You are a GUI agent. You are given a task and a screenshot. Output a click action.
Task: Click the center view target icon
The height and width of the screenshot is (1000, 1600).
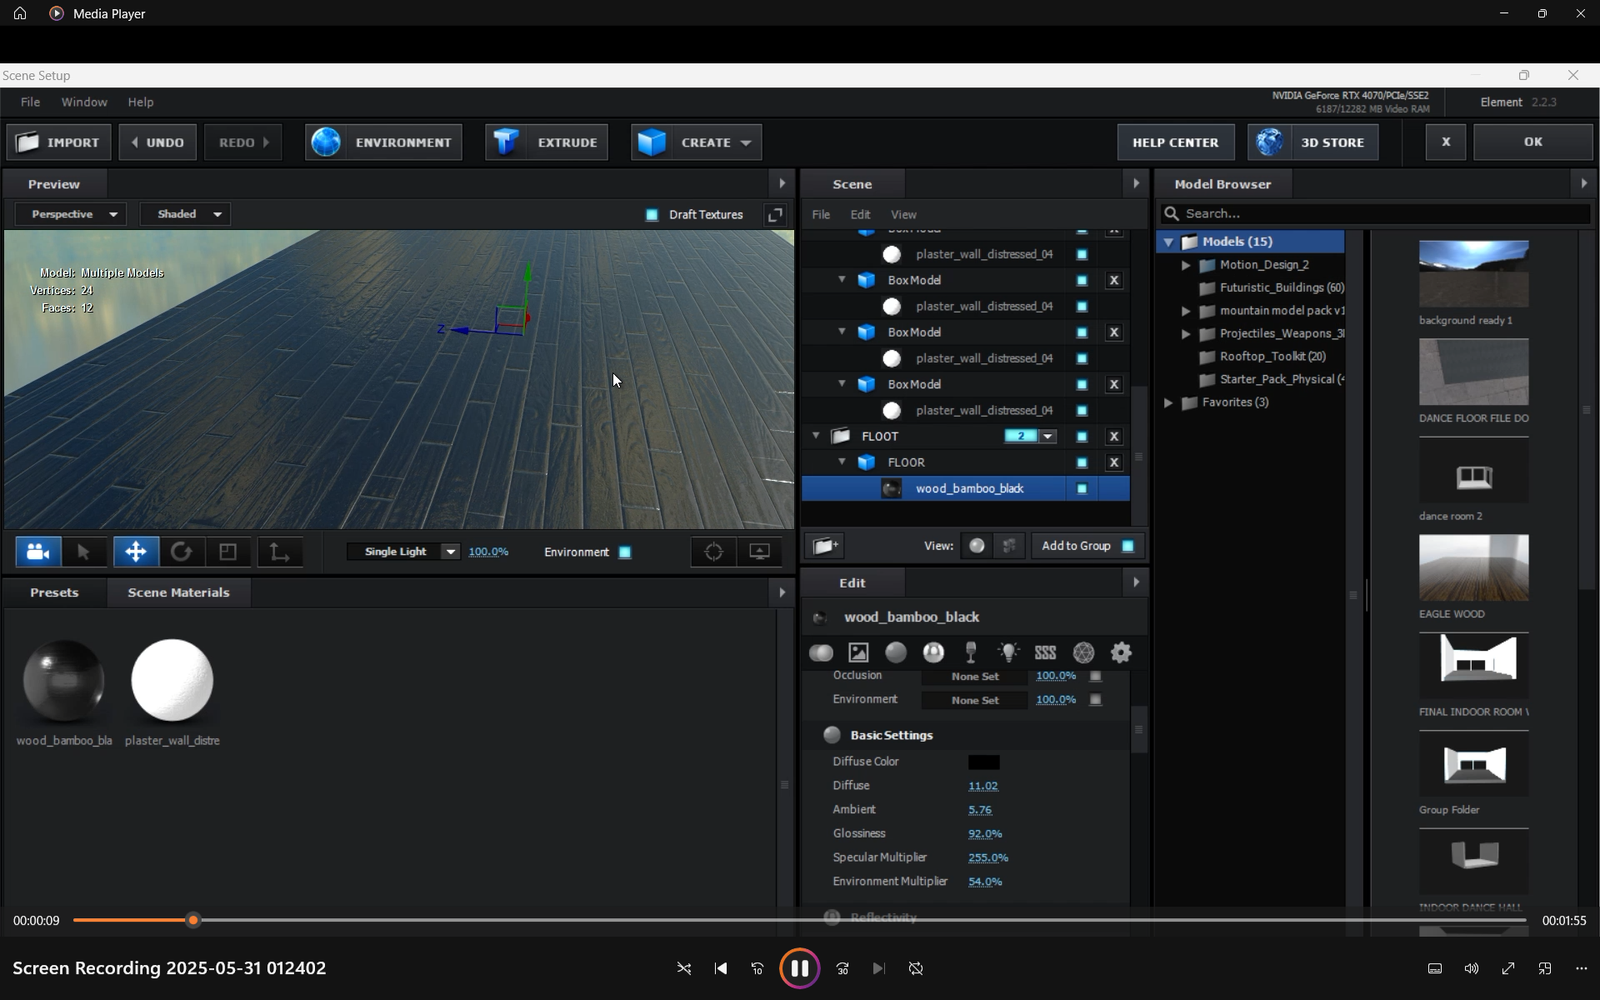pyautogui.click(x=714, y=552)
